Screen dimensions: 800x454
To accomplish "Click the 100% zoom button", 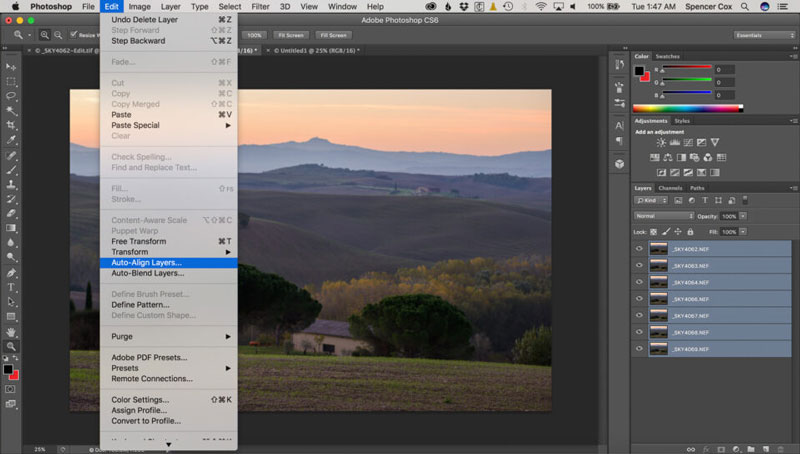I will 254,35.
